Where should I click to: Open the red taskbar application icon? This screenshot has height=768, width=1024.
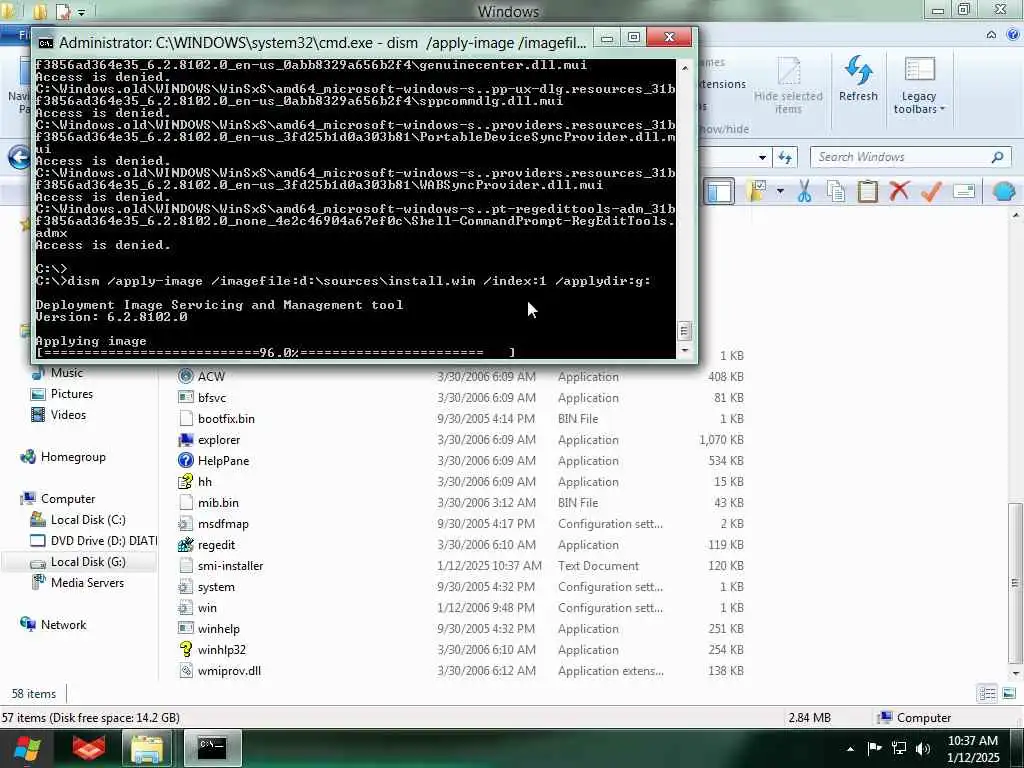pos(88,748)
